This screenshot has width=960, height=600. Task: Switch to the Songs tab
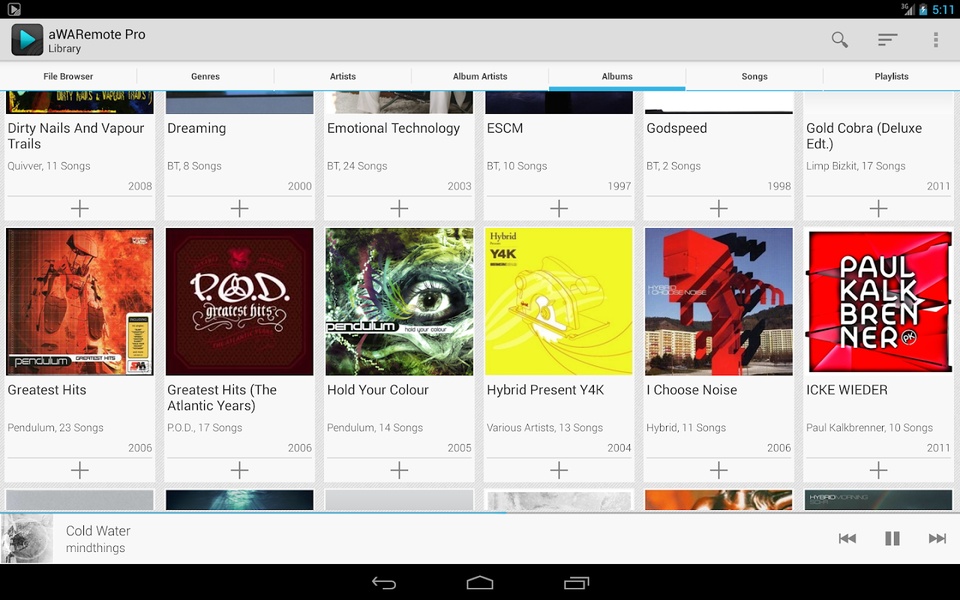click(754, 77)
